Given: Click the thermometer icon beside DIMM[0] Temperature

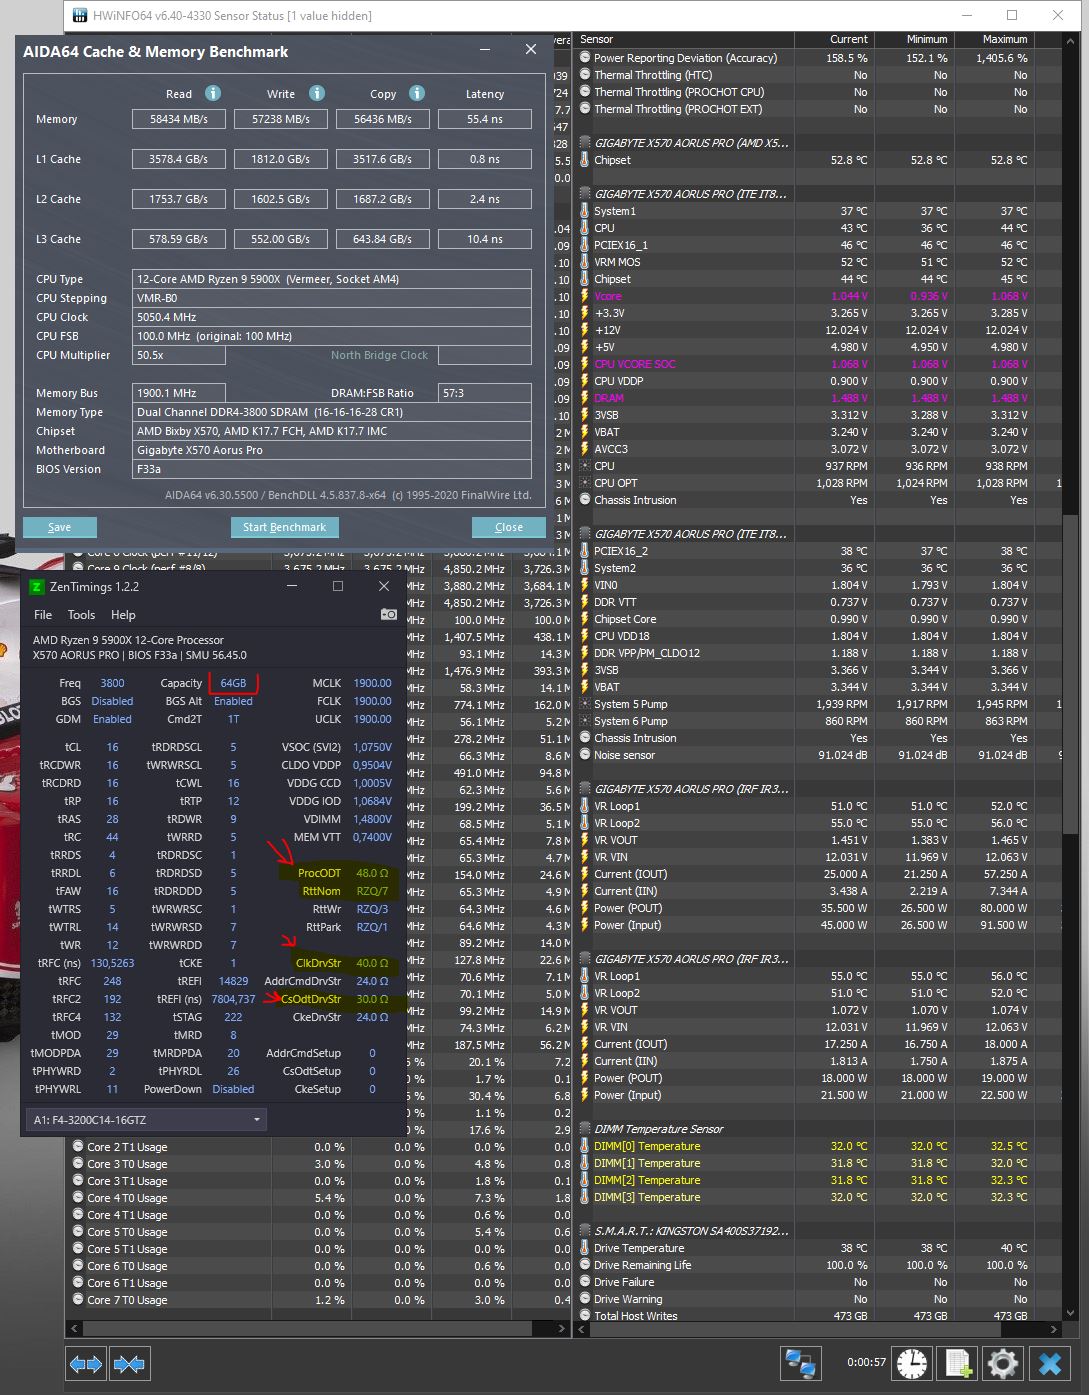Looking at the screenshot, I should pos(585,1146).
